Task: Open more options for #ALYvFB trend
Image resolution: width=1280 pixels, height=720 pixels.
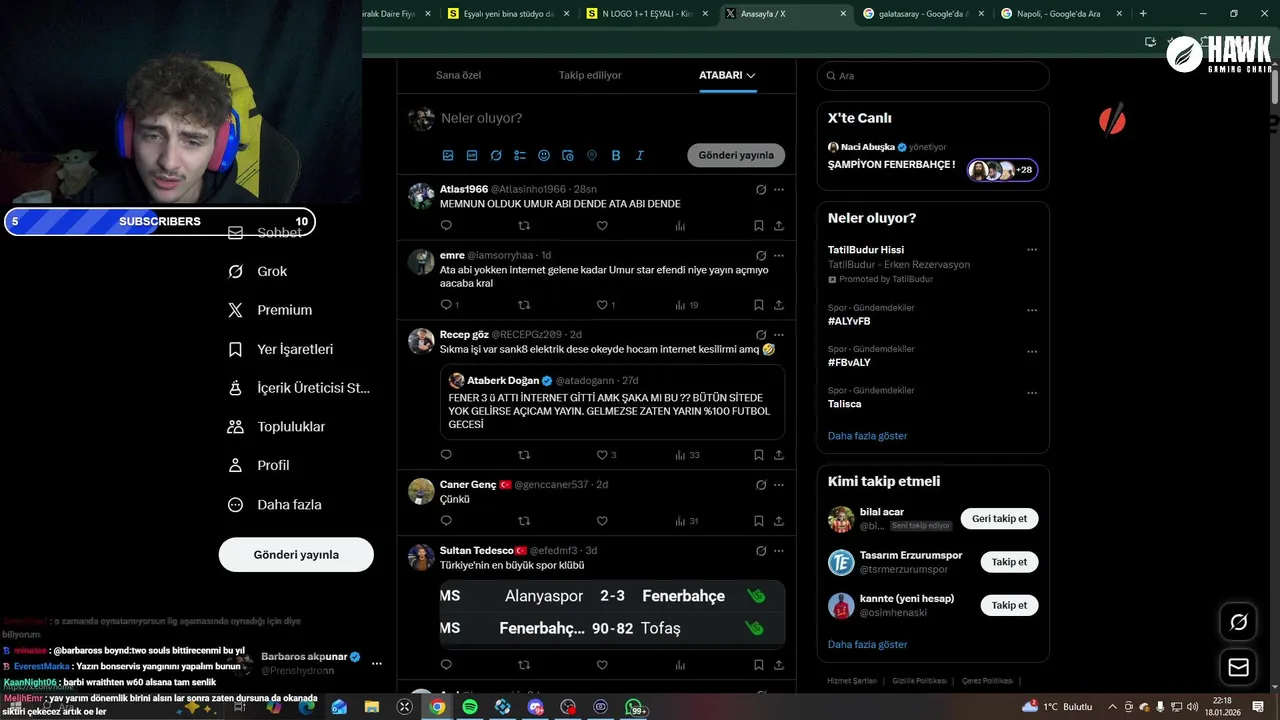Action: click(1032, 310)
